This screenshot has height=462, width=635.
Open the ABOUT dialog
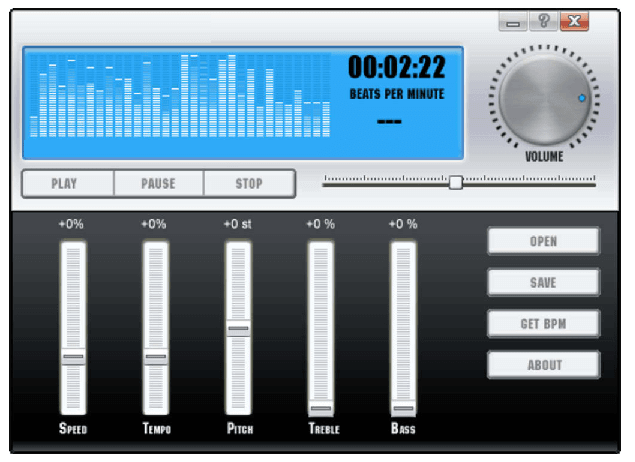click(543, 365)
